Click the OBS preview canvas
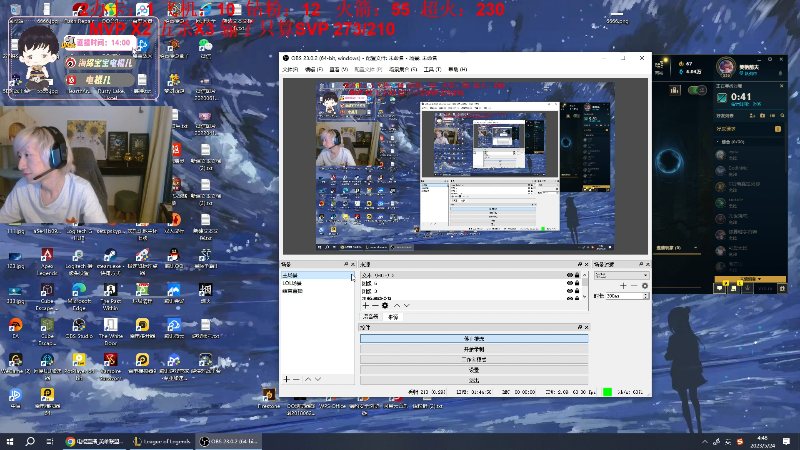The image size is (800, 450). pos(465,167)
